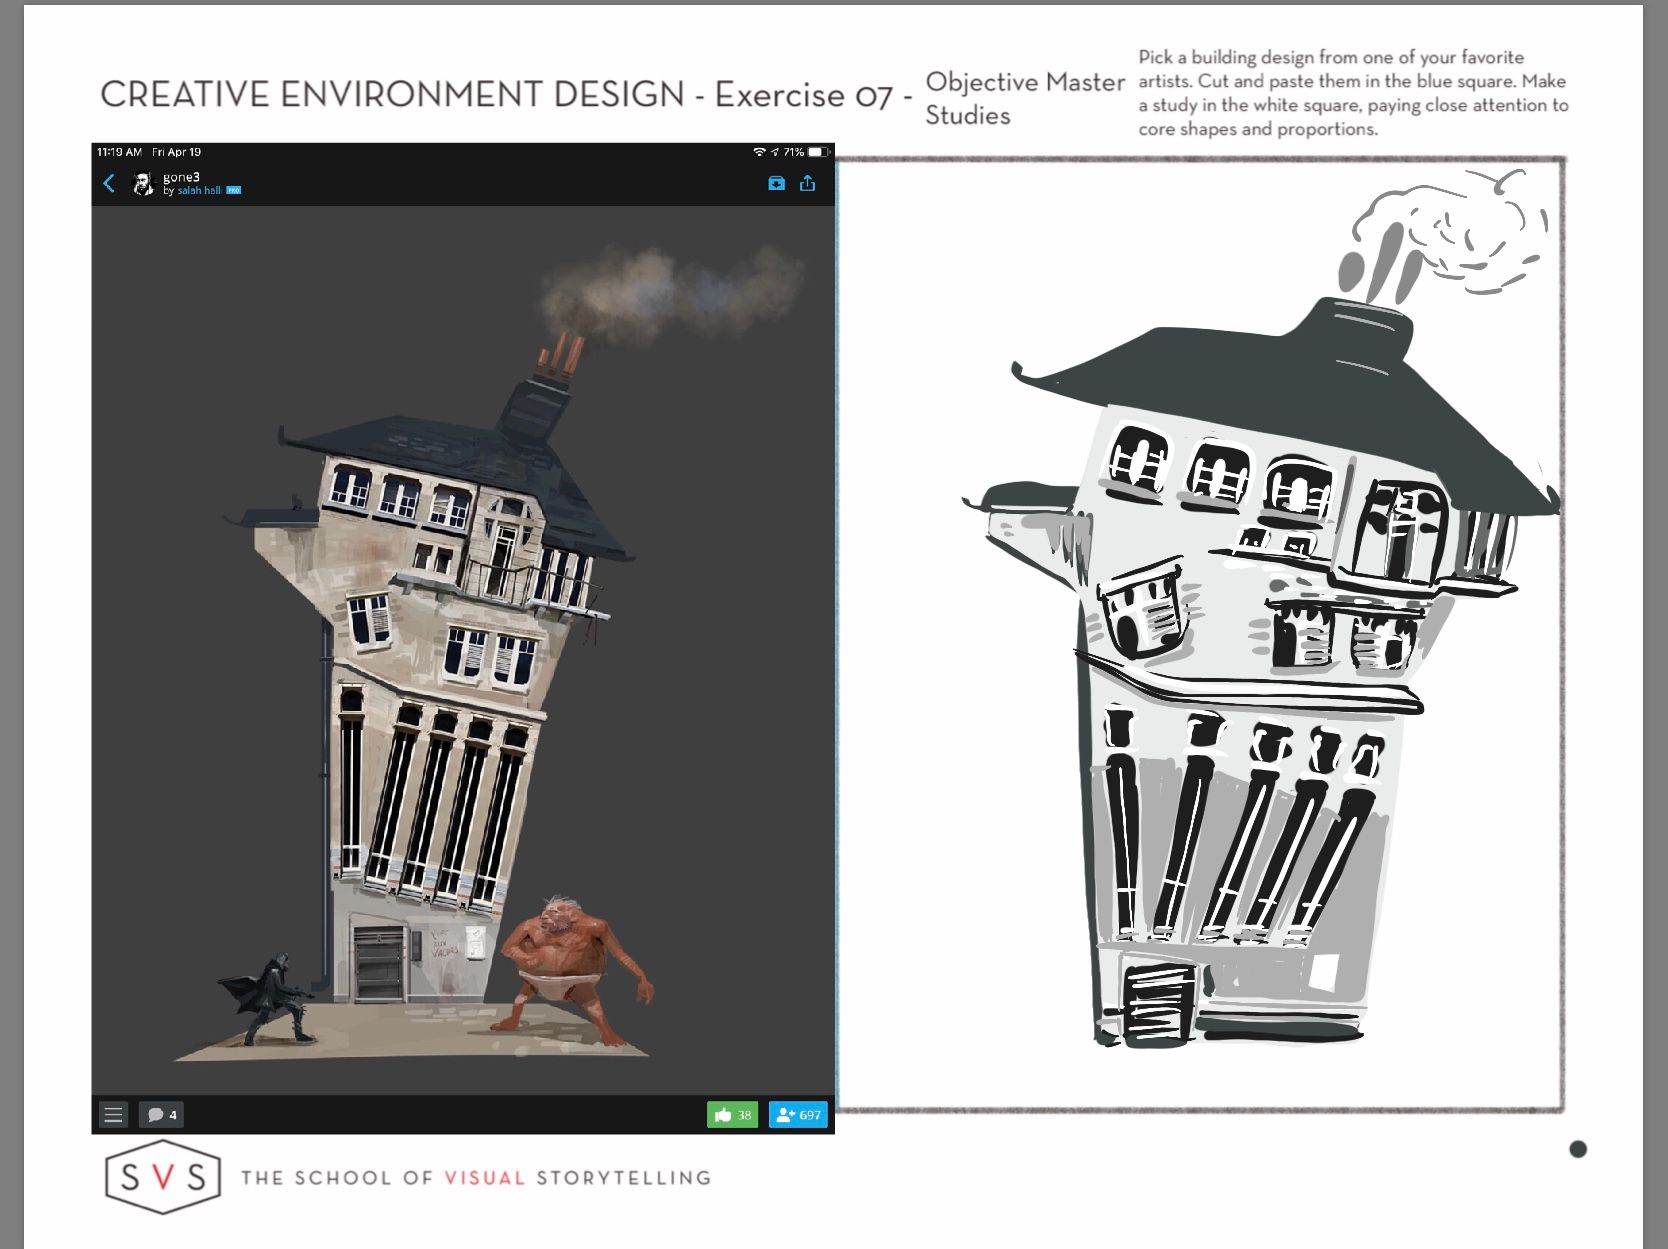This screenshot has height=1249, width=1668.
Task: Tap the blue follow button 697
Action: point(798,1114)
